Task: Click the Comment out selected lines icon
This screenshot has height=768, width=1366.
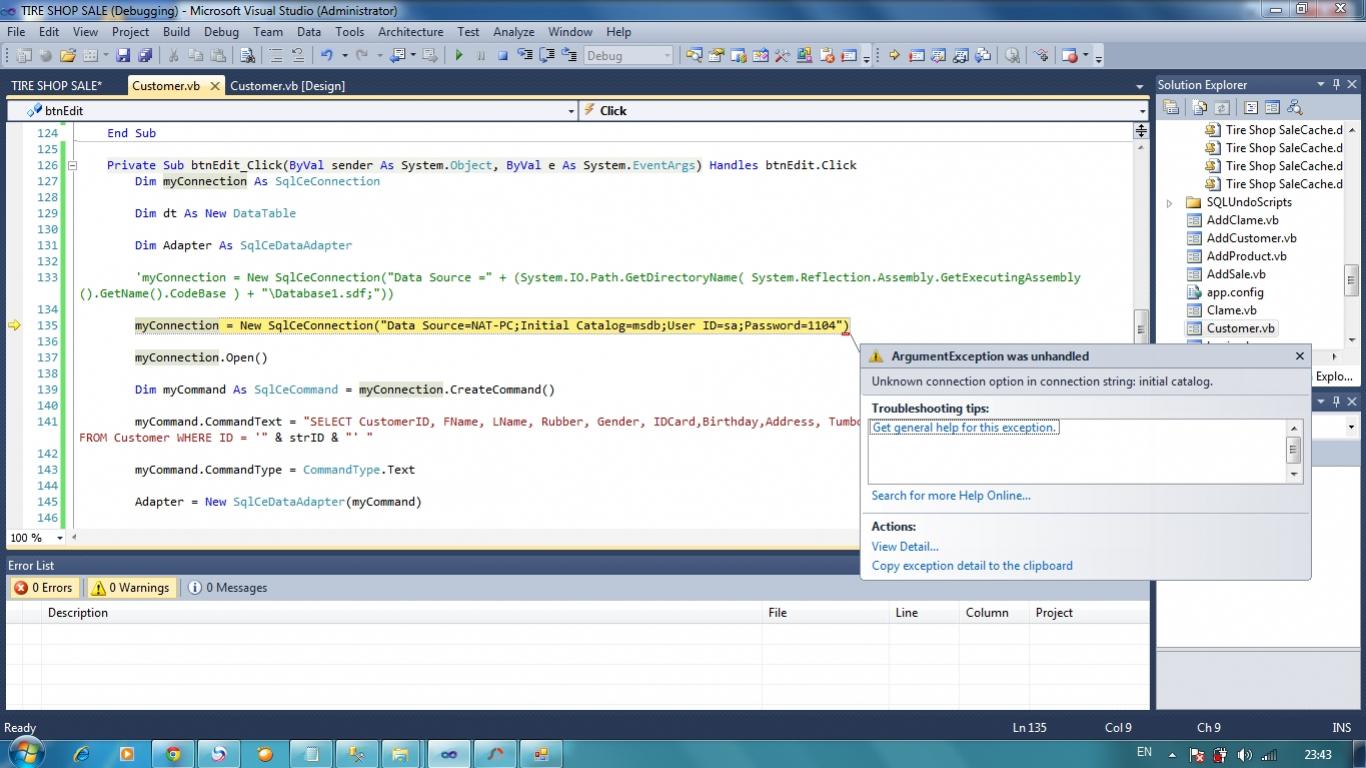Action: click(x=275, y=56)
